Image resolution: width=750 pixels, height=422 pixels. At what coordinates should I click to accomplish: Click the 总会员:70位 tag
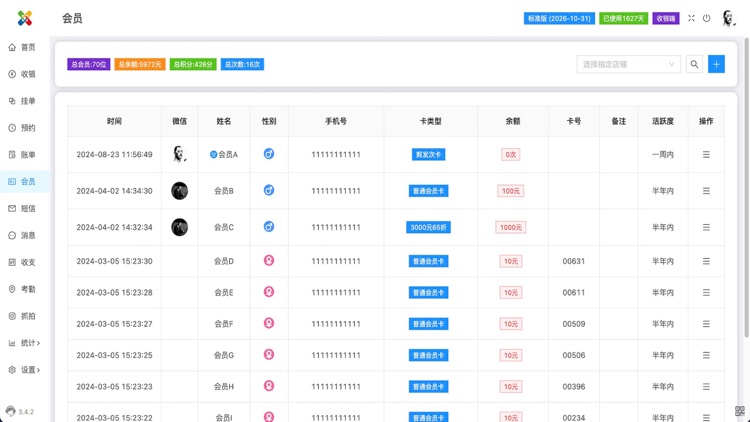point(88,64)
